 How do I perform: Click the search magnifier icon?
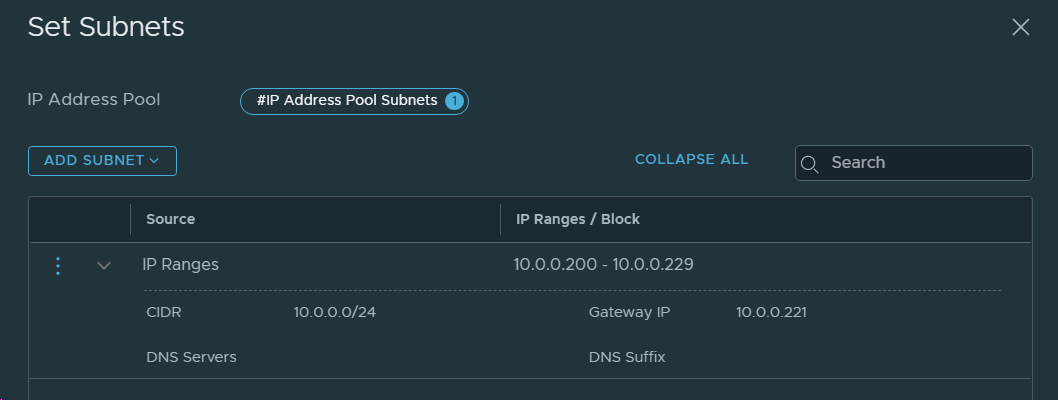810,164
